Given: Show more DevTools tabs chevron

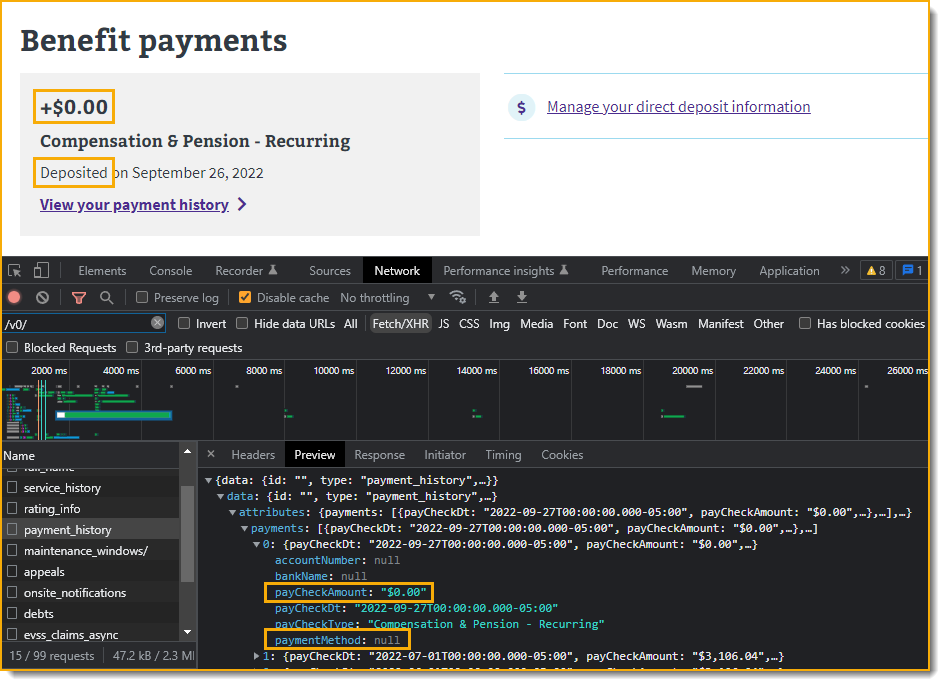Looking at the screenshot, I should (845, 271).
